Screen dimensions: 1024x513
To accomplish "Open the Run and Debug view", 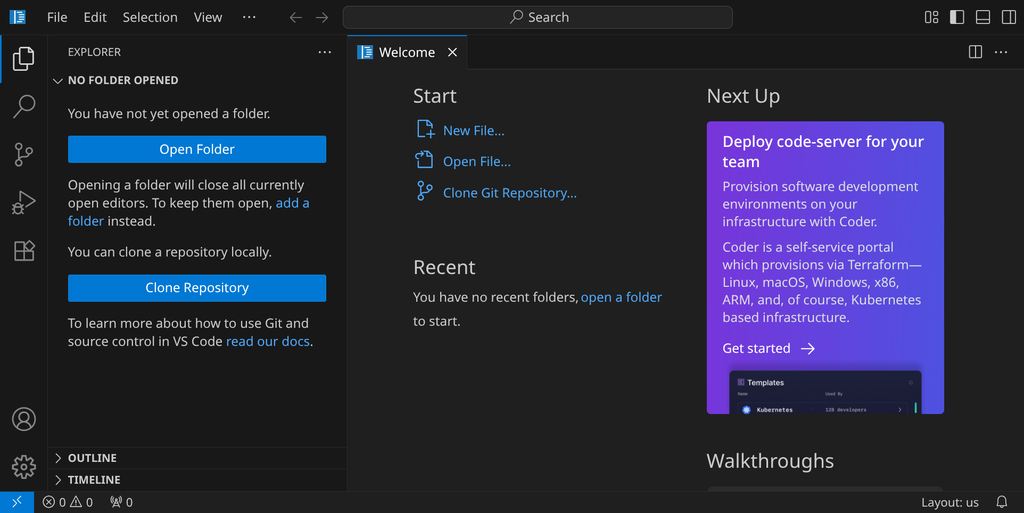I will coord(24,203).
